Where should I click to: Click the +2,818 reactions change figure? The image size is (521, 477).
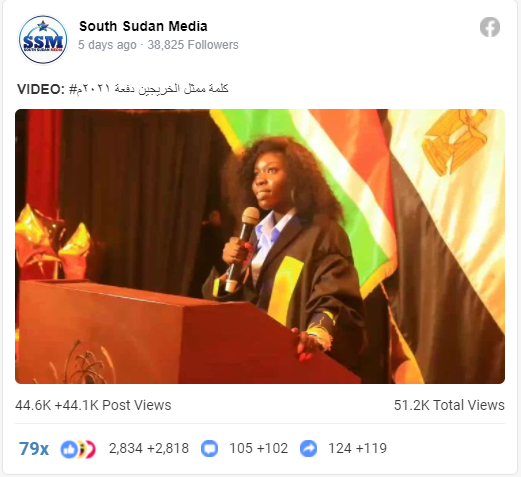point(168,449)
